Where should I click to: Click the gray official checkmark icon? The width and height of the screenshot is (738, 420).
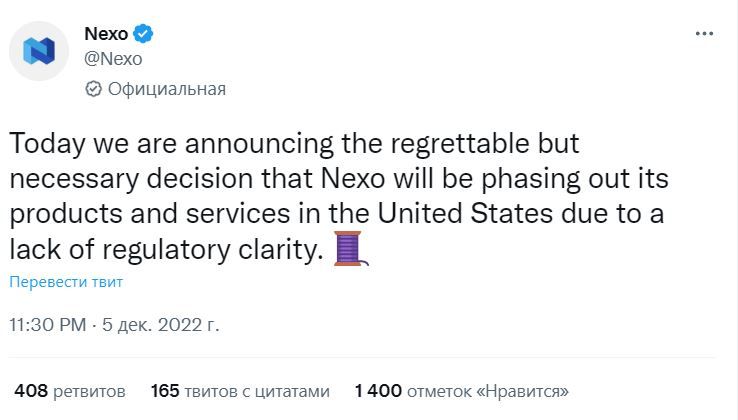tap(93, 89)
